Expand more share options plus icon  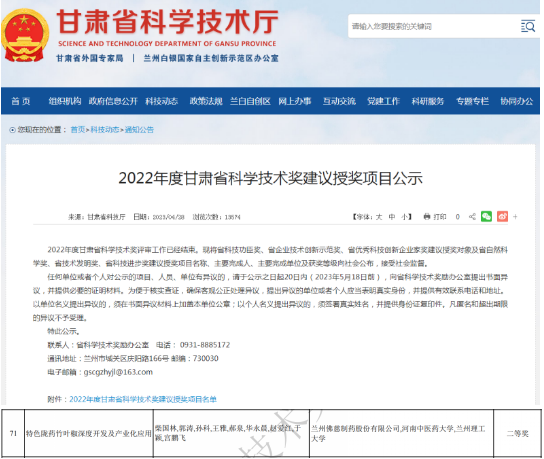point(515,217)
